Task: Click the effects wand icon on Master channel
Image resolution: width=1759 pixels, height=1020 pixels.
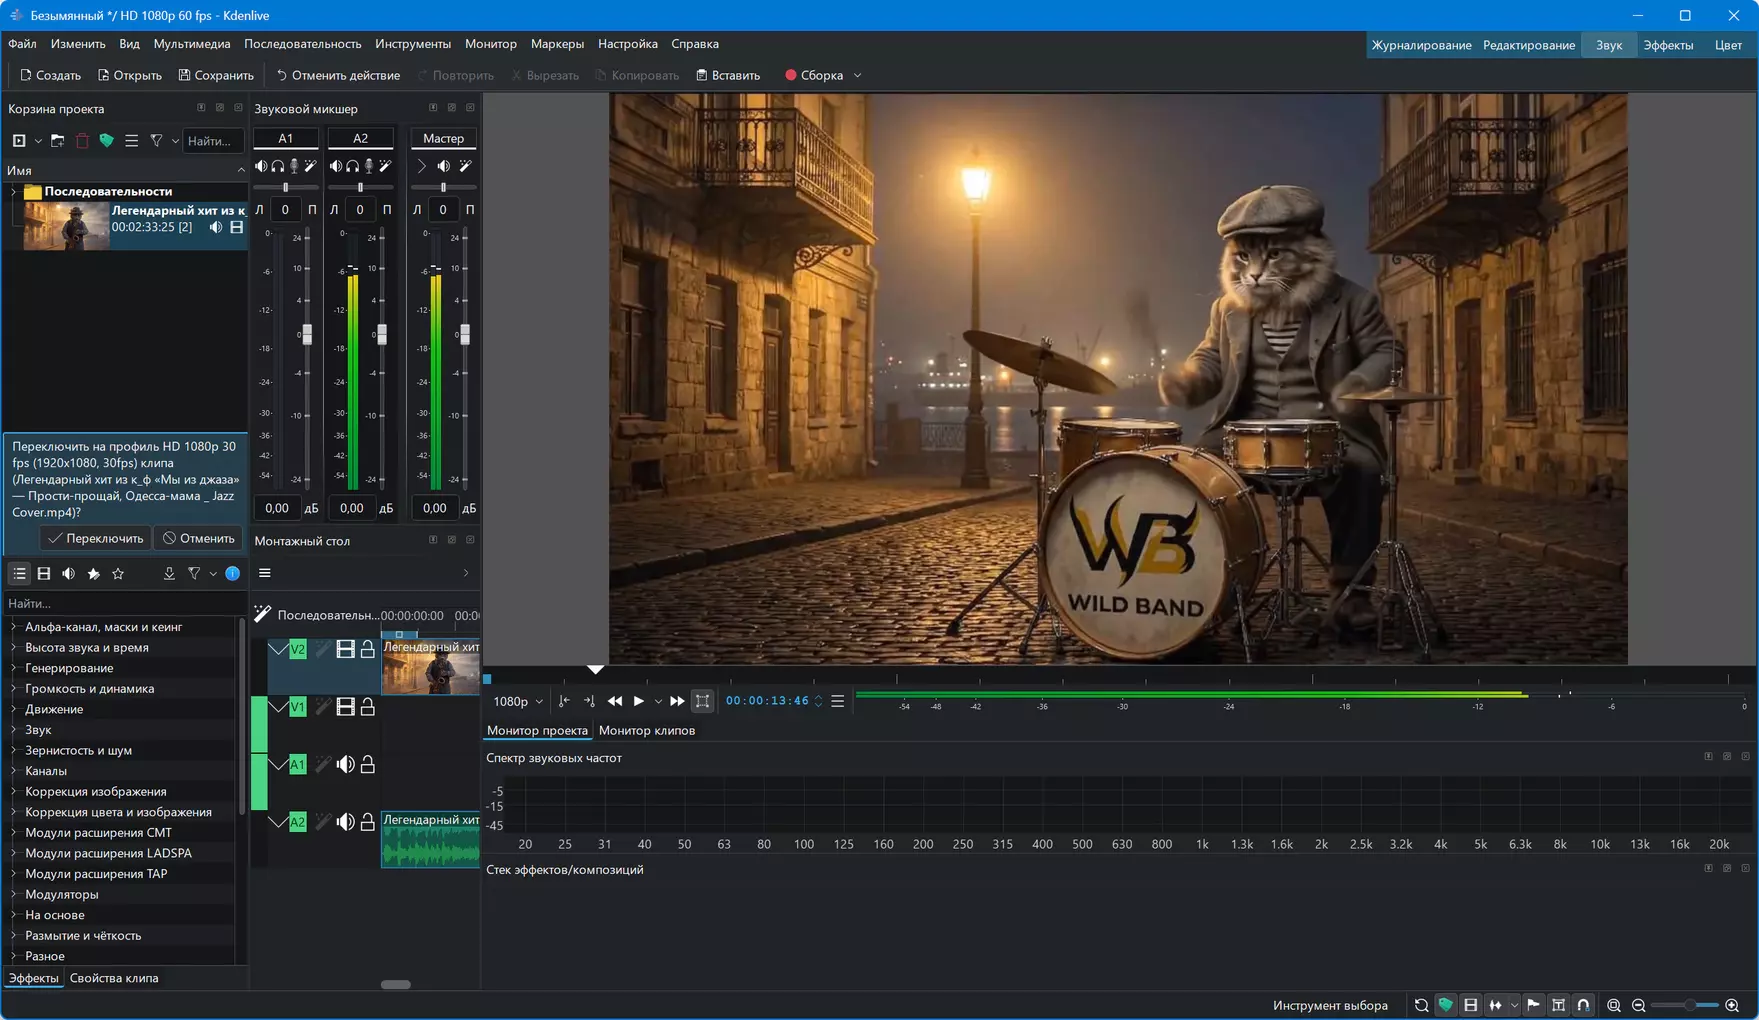Action: tap(465, 166)
